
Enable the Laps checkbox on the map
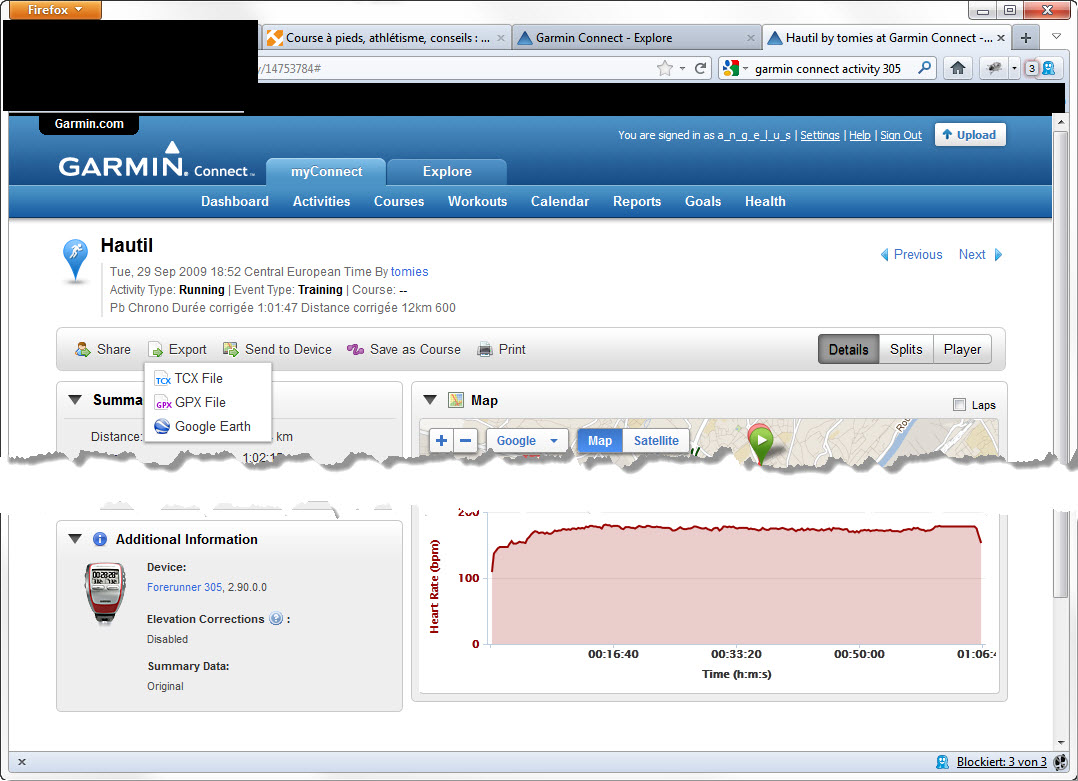(x=960, y=405)
